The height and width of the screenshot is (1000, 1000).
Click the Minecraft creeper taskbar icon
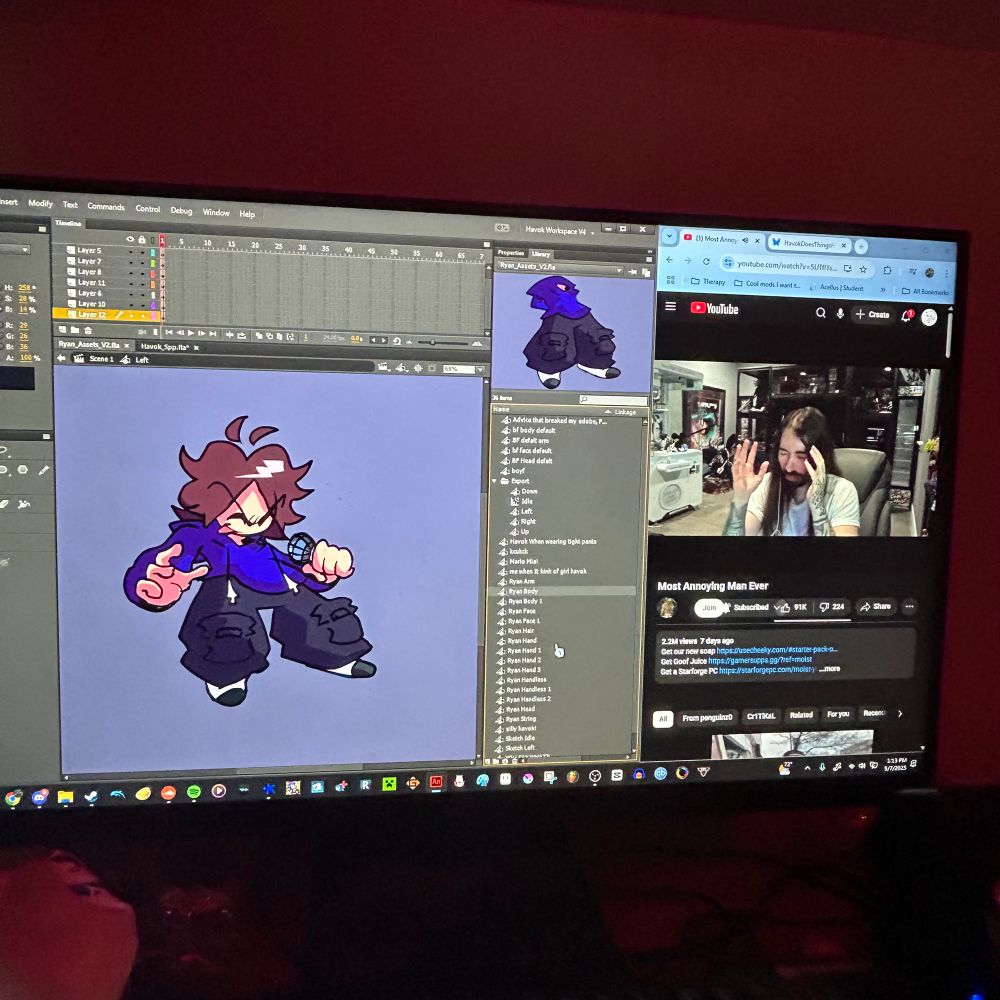[389, 784]
